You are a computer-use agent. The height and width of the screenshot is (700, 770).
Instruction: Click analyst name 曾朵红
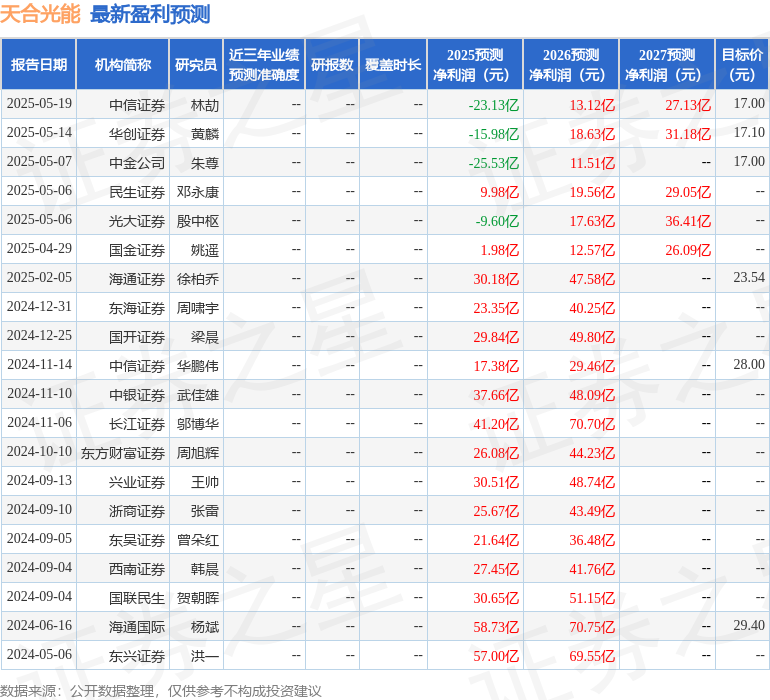198,539
